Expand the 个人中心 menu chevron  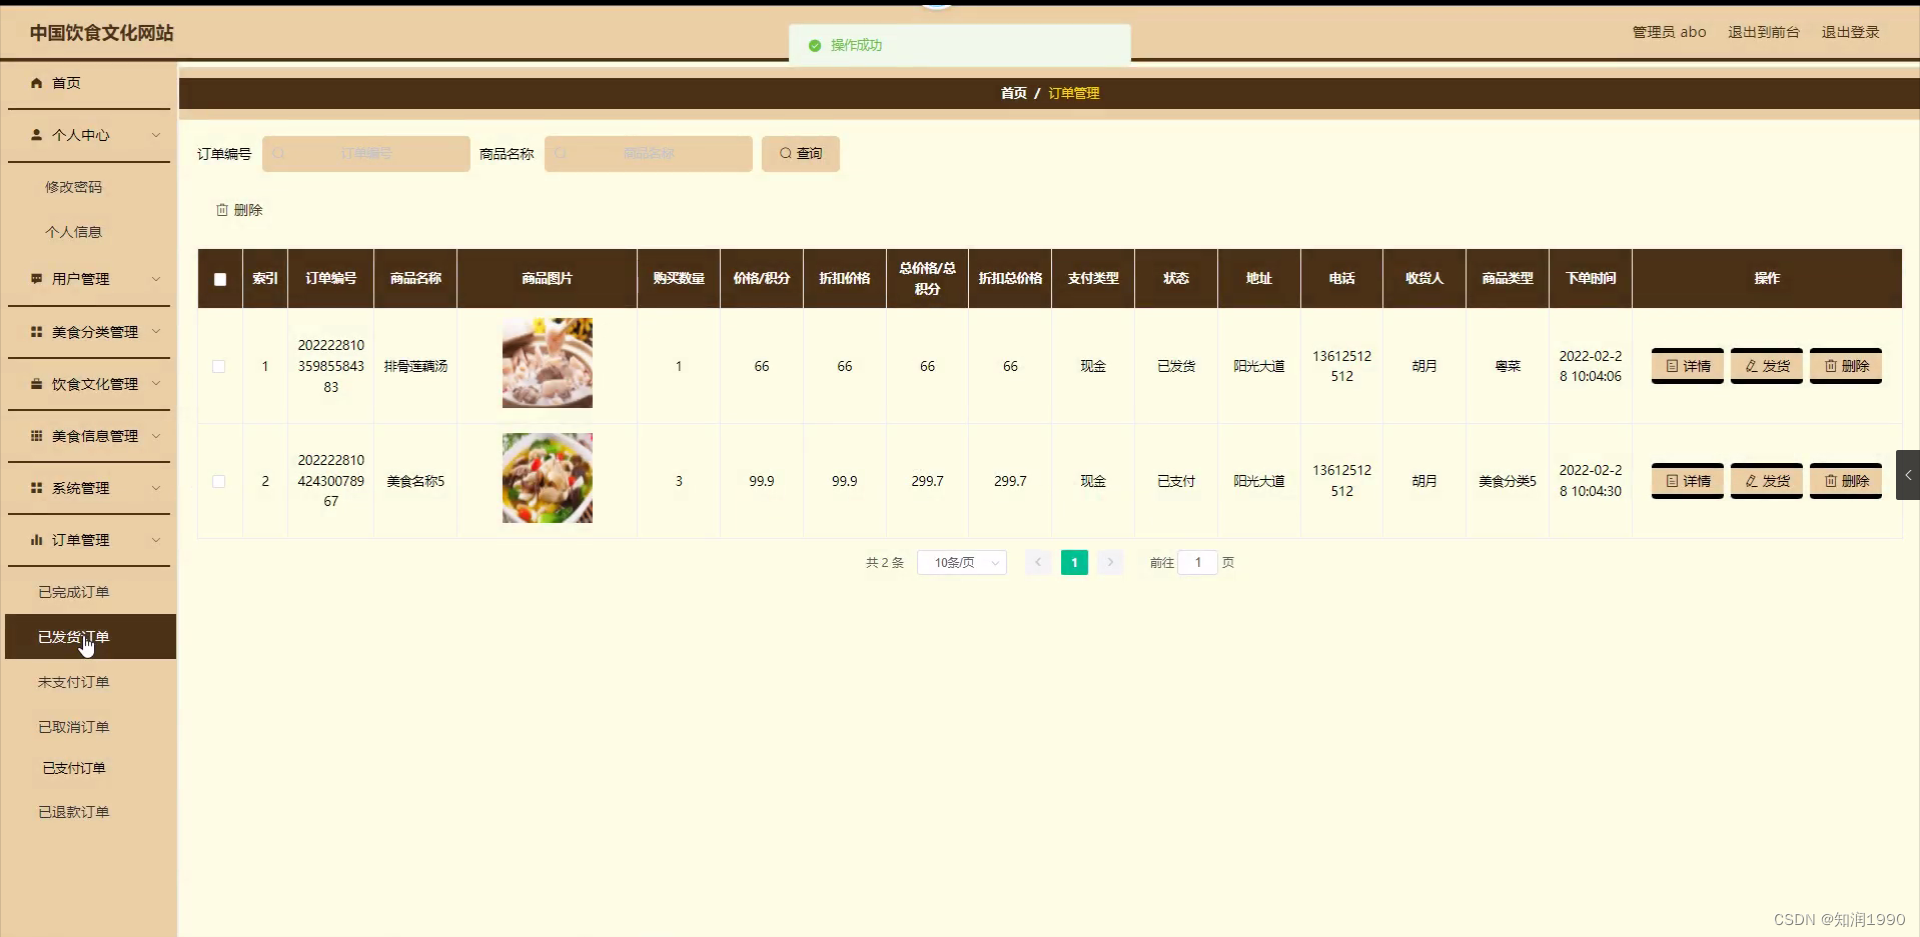(x=157, y=135)
